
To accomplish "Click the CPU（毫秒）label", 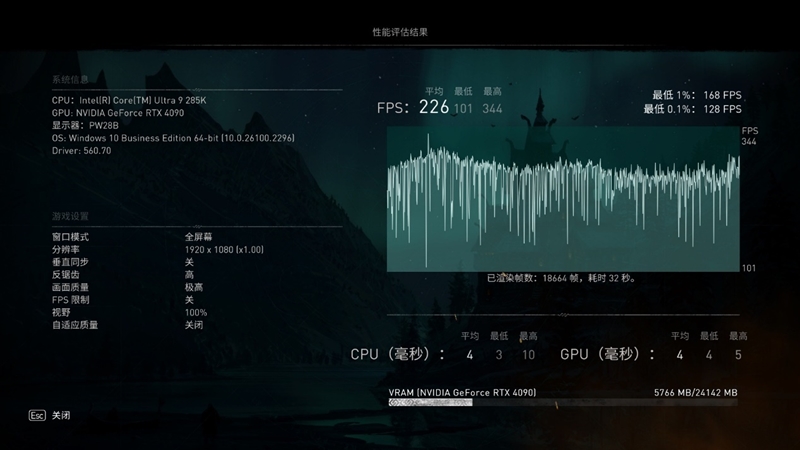I will pos(397,354).
